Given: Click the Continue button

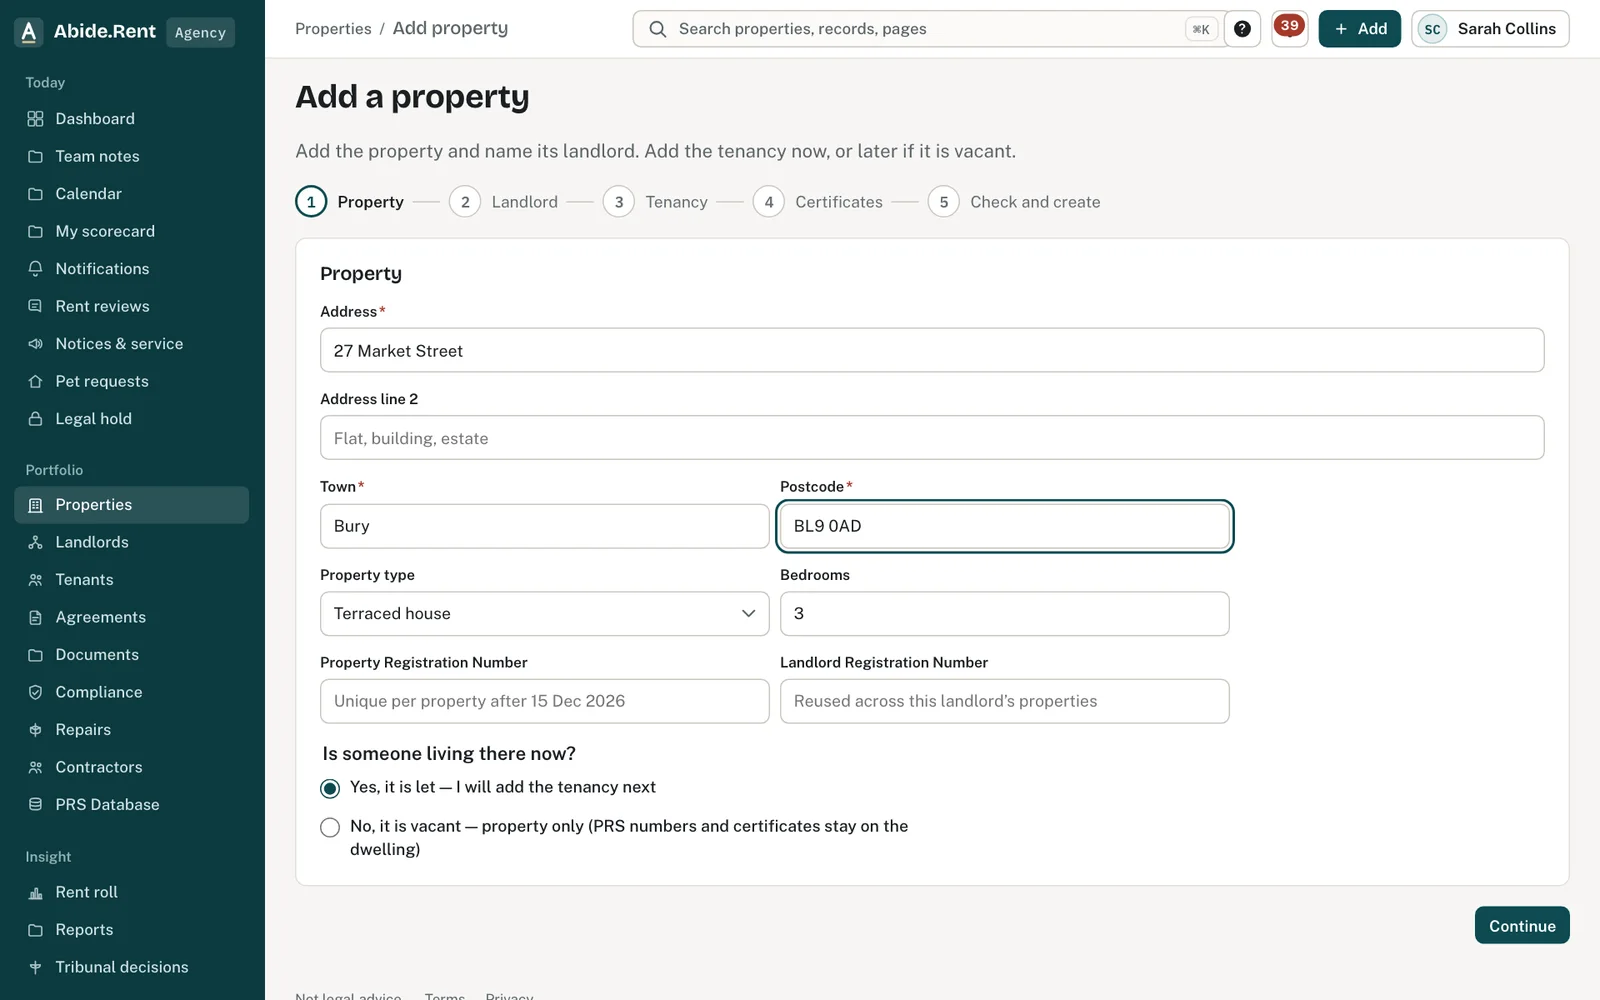Looking at the screenshot, I should click(1522, 926).
